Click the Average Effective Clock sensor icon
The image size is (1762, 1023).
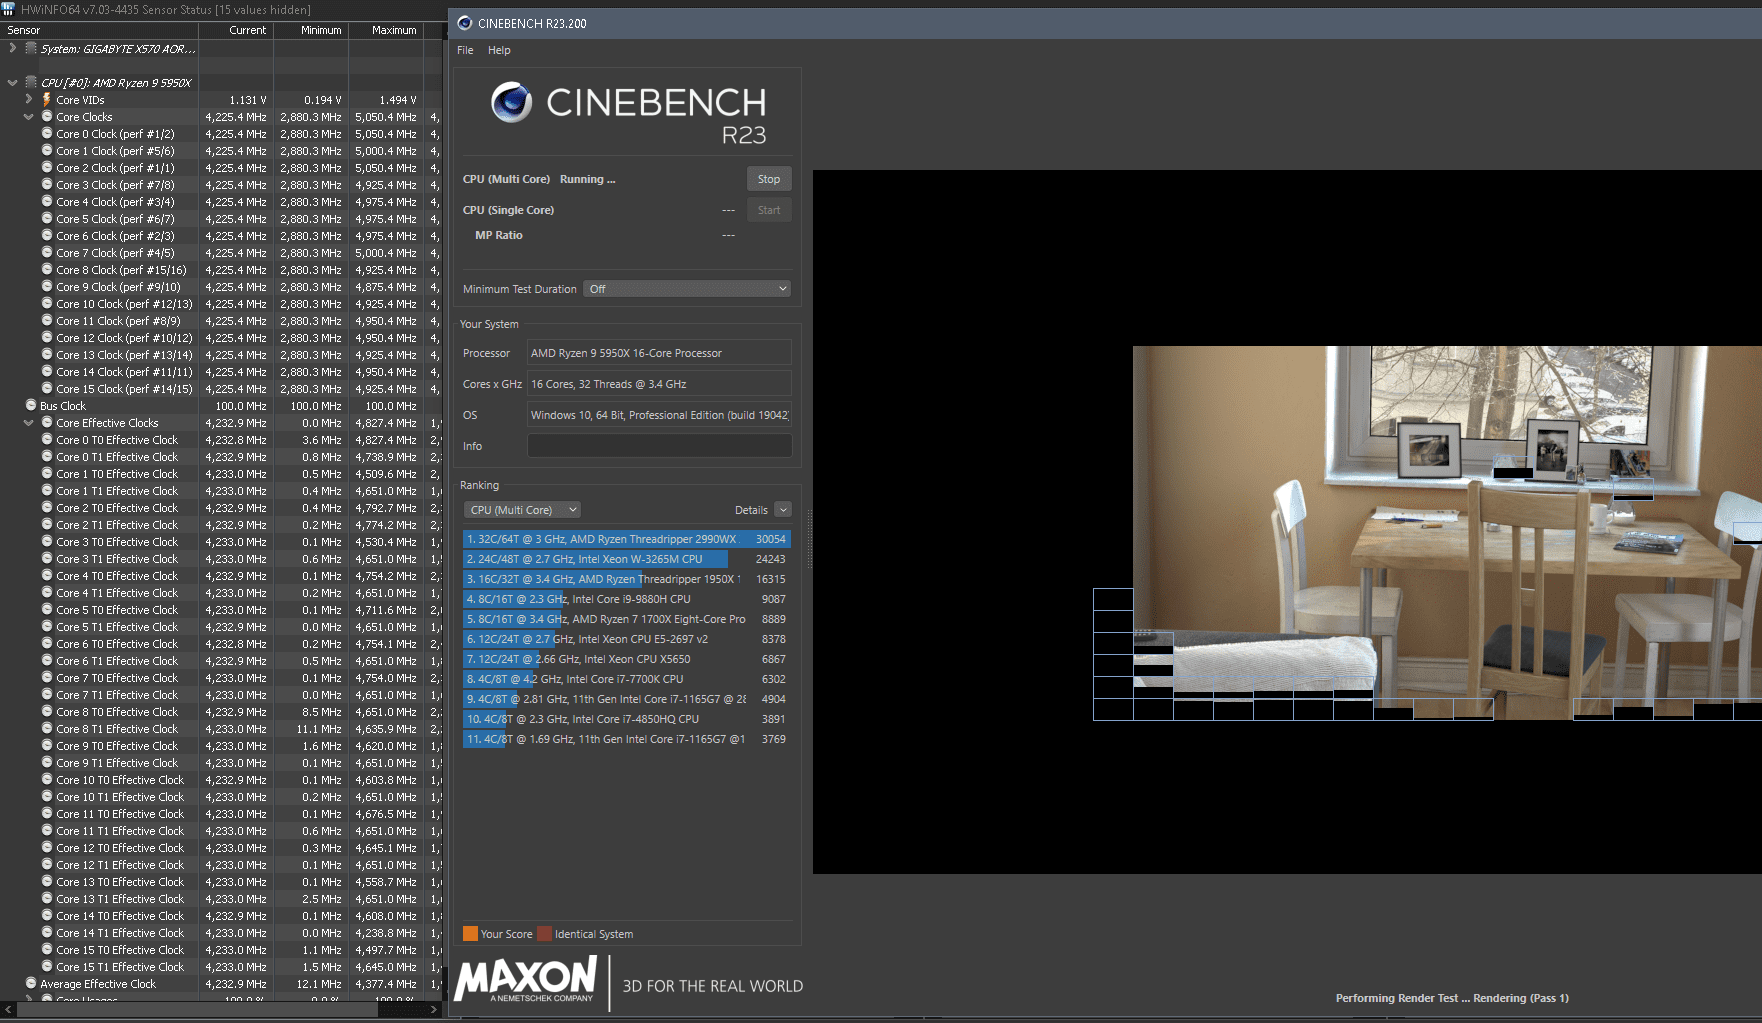[31, 984]
